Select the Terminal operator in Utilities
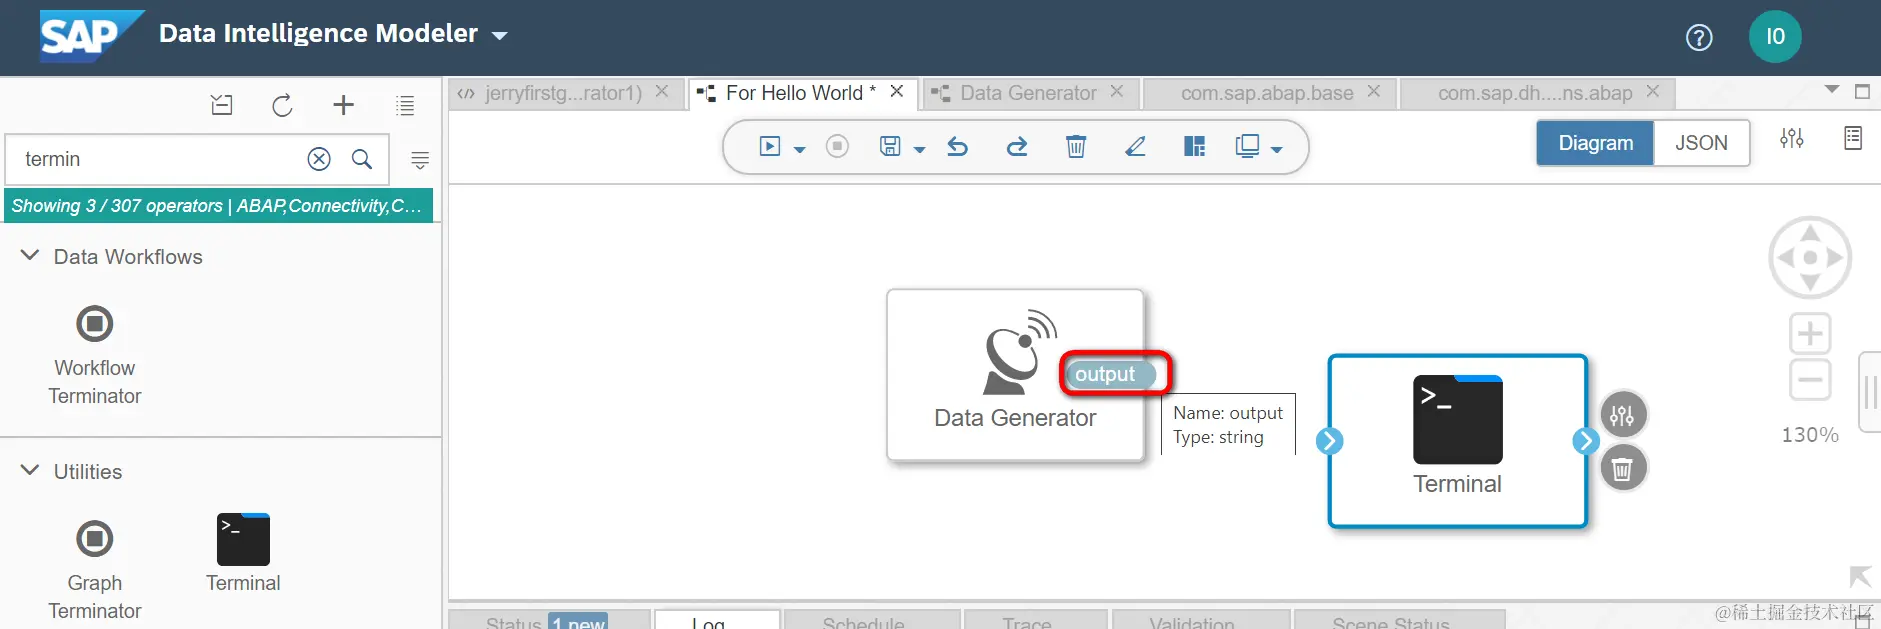This screenshot has width=1881, height=629. point(243,555)
